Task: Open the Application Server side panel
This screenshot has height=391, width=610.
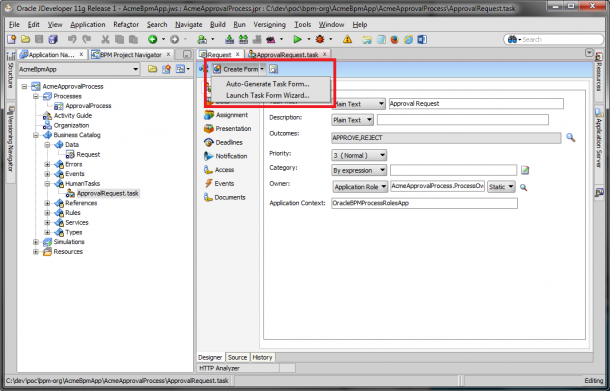Action: click(x=599, y=138)
